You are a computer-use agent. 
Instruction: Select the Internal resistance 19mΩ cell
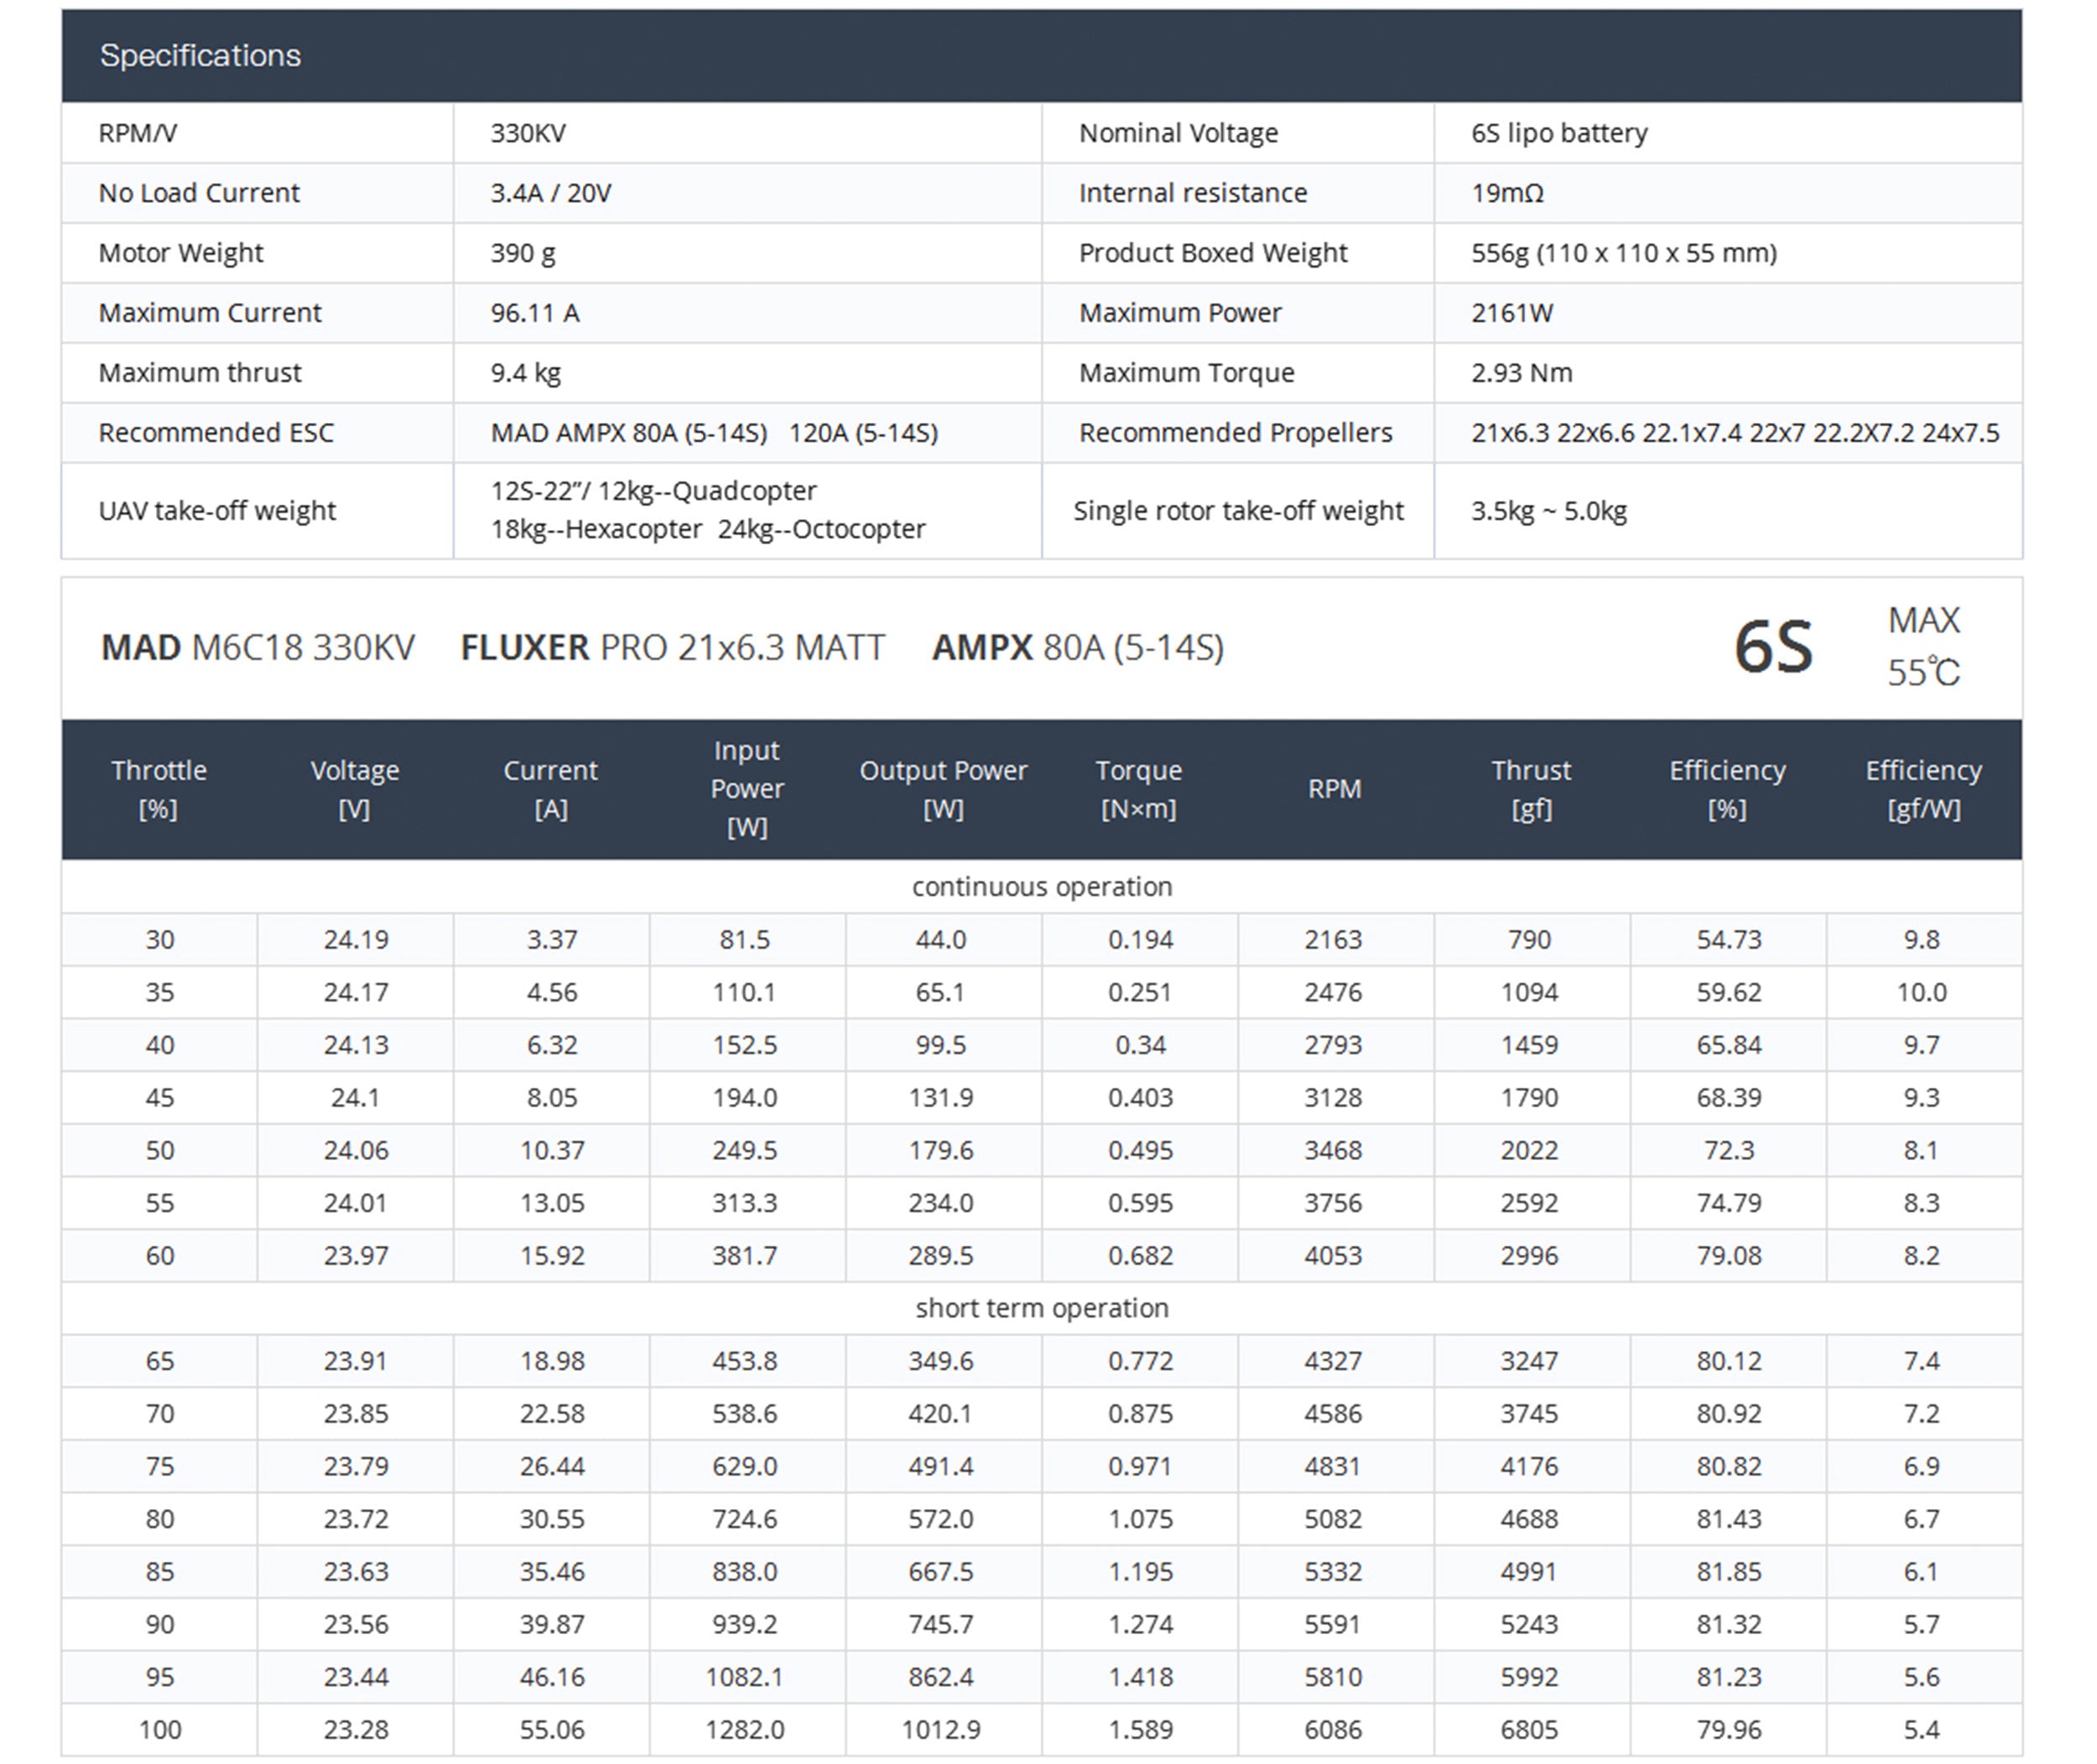pyautogui.click(x=1506, y=193)
